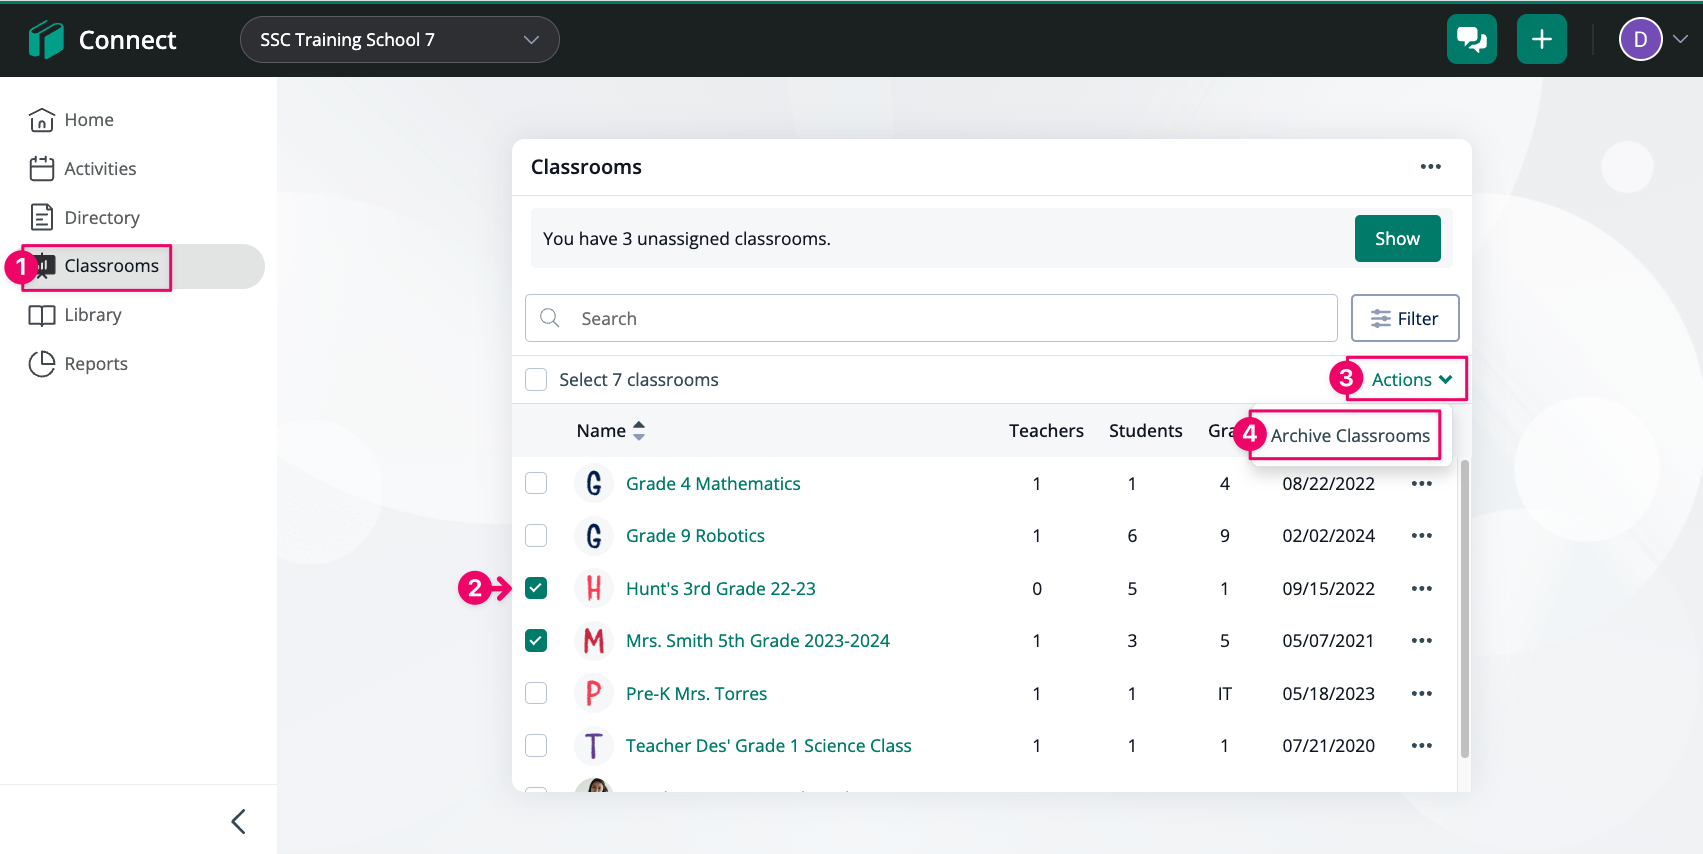Open Pre-K Mrs. Torres row options menu
Image resolution: width=1703 pixels, height=854 pixels.
click(1421, 694)
